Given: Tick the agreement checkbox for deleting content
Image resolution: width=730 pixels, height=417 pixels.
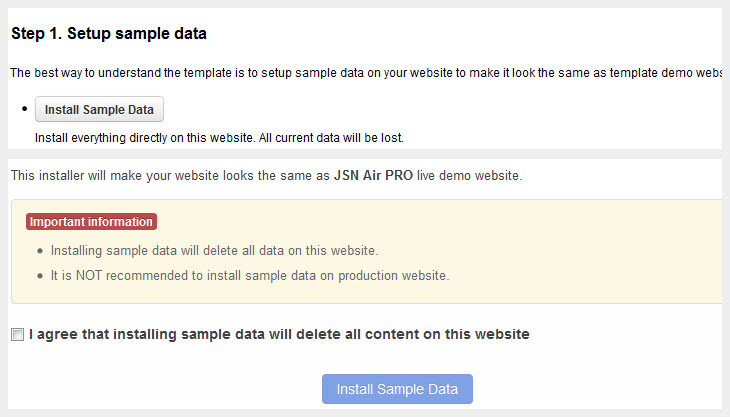Looking at the screenshot, I should point(17,335).
